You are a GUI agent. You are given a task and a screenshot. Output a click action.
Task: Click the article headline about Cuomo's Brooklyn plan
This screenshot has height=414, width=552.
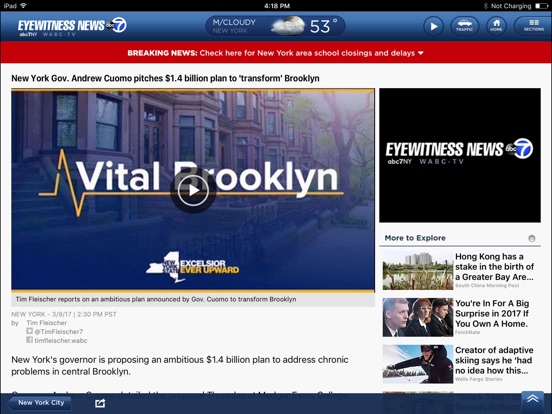click(165, 78)
